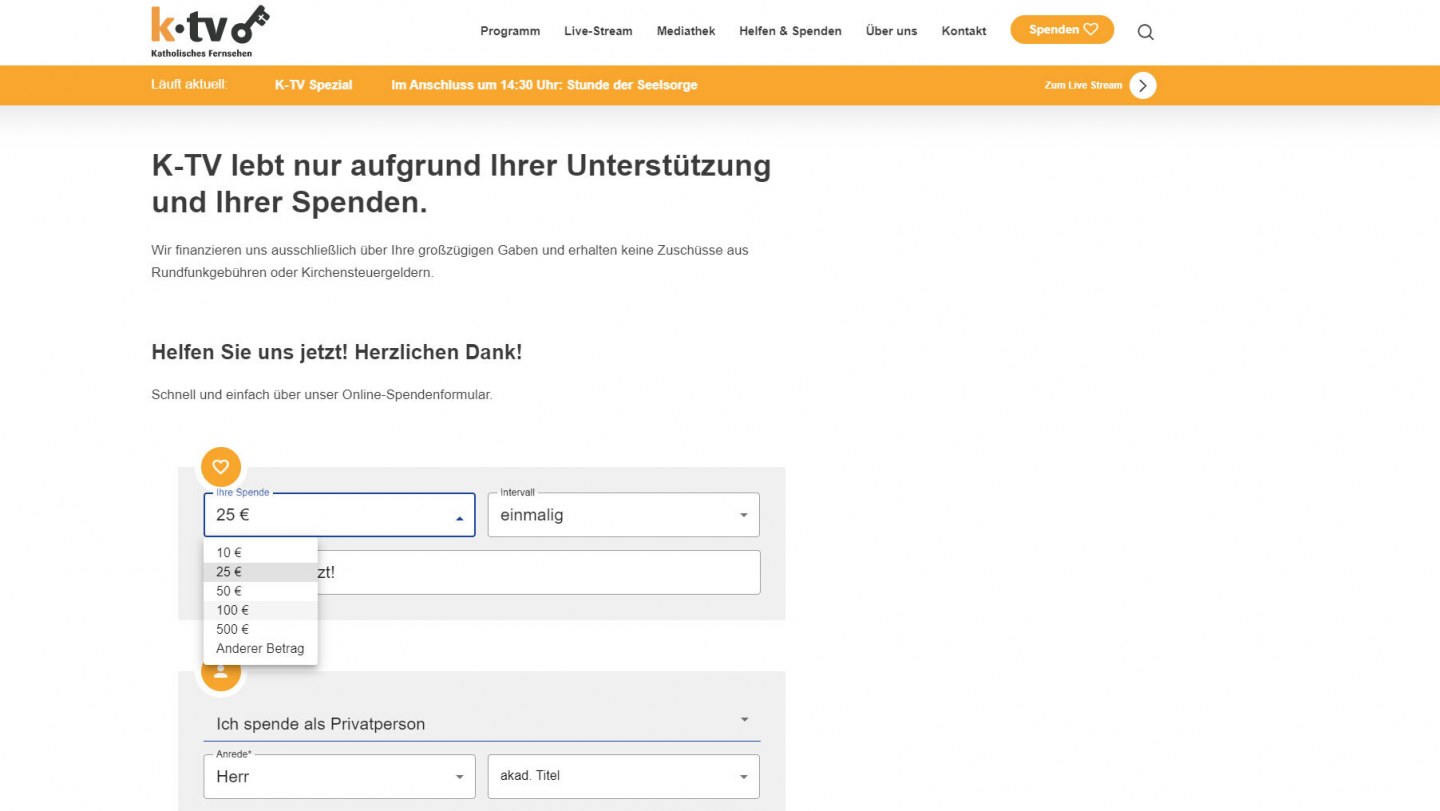Viewport: 1440px width, 811px height.
Task: Select Anderer Betrag option
Action: tap(260, 648)
